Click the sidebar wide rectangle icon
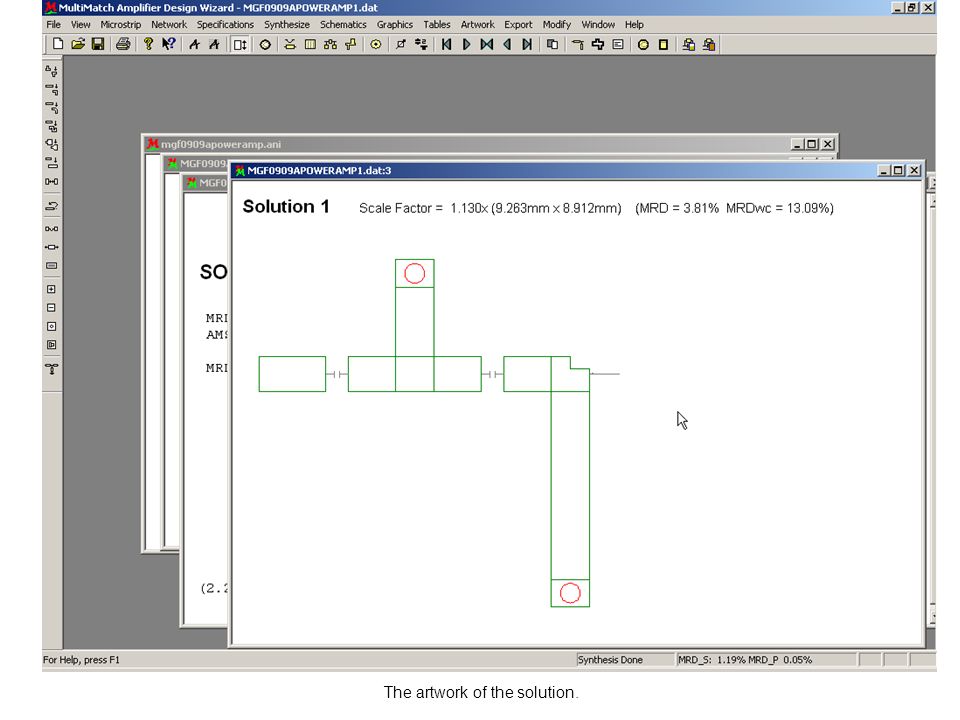 point(51,266)
